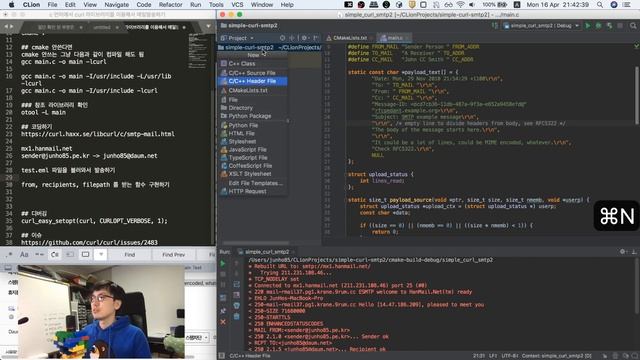Click the build hammer icon next to run configuration
The height and width of the screenshot is (360, 640).
(x=495, y=26)
